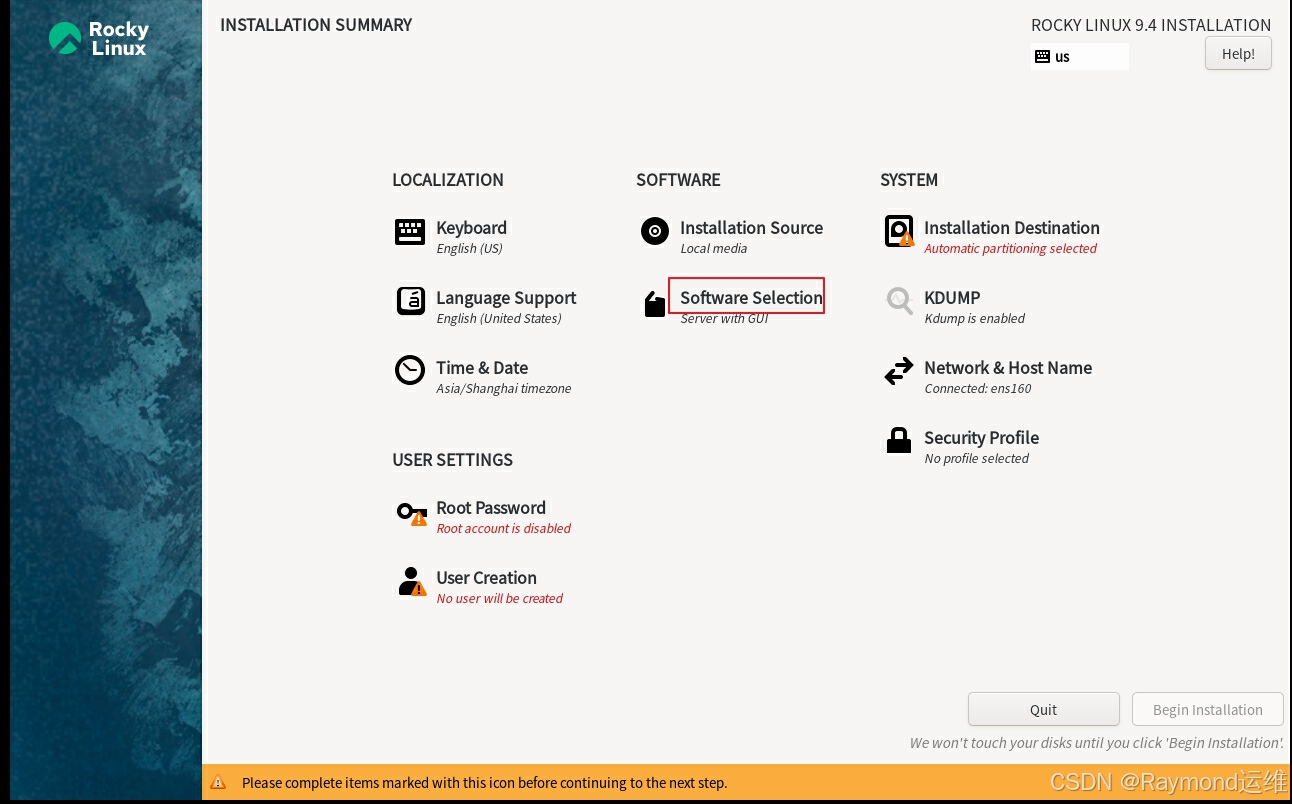Open Software Selection settings
This screenshot has width=1292, height=804.
(751, 298)
